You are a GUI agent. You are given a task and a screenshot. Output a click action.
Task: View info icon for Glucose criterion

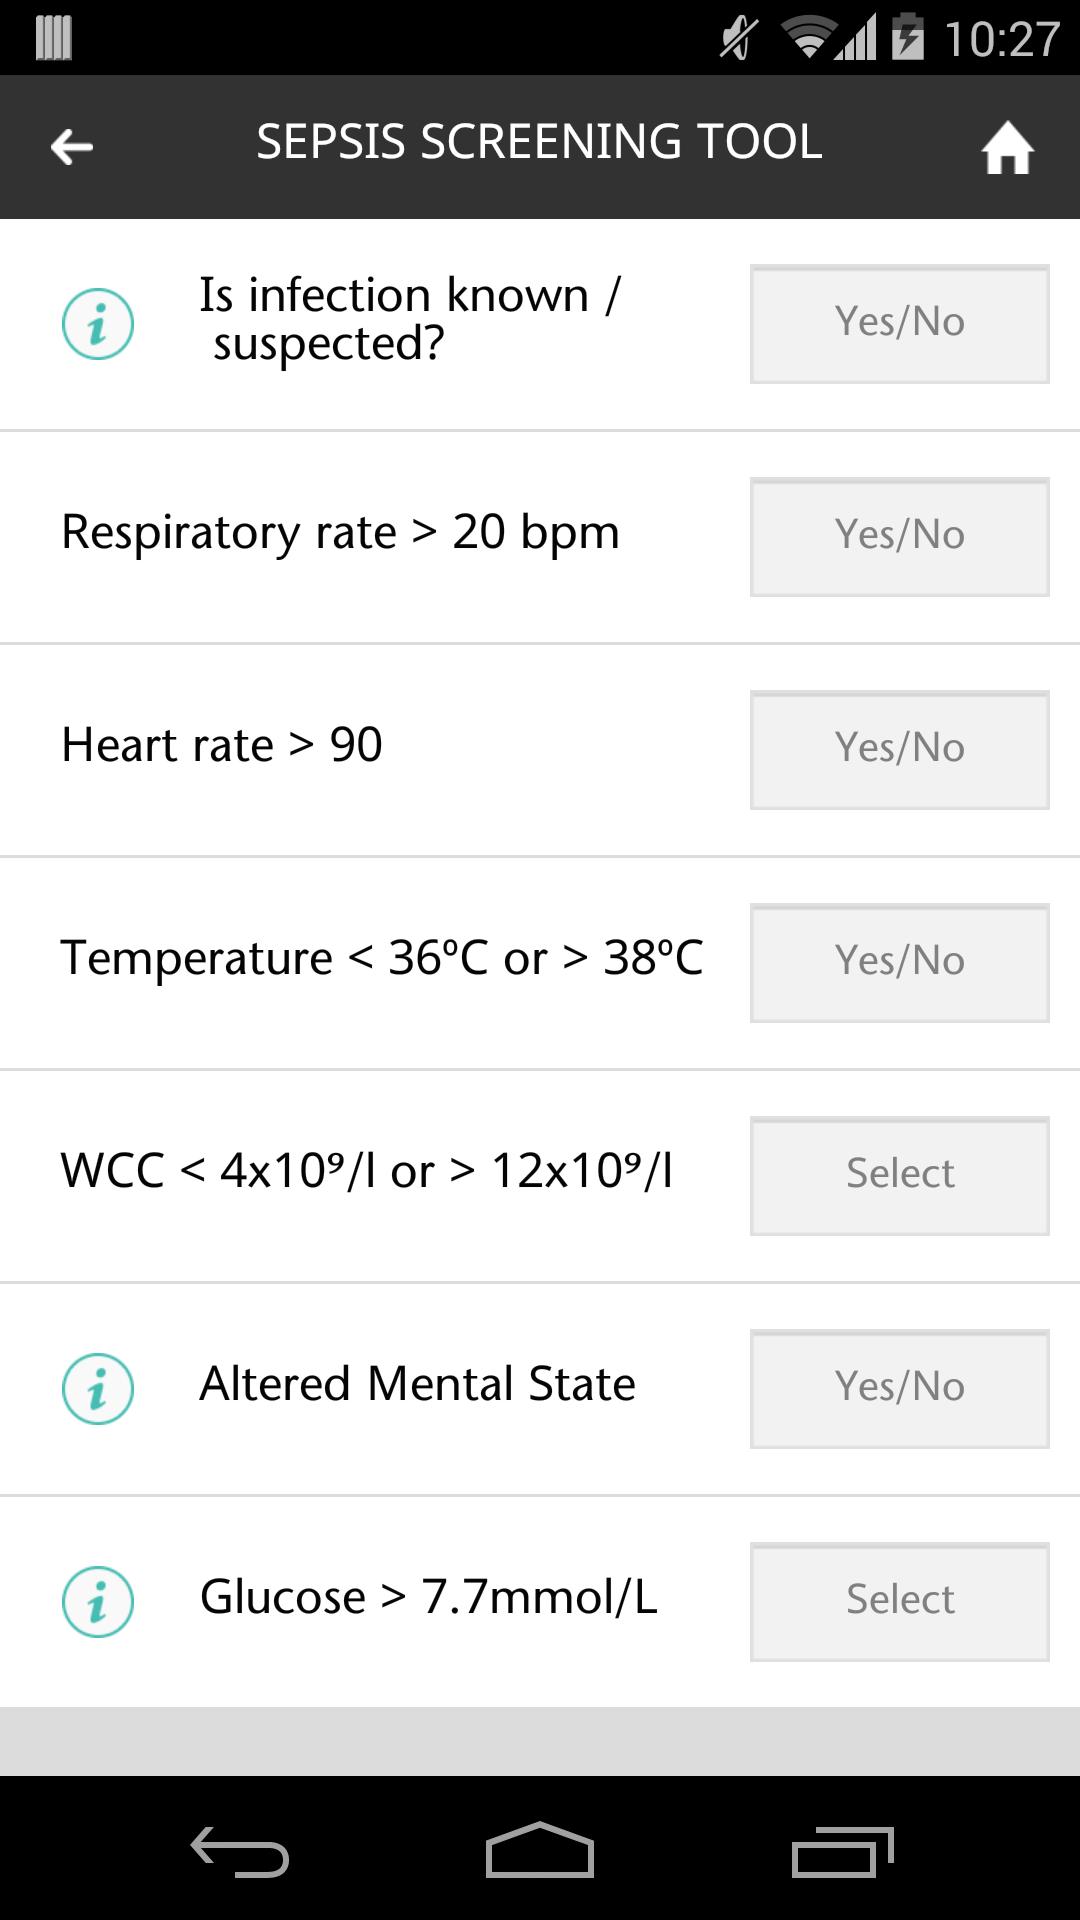pos(98,1601)
